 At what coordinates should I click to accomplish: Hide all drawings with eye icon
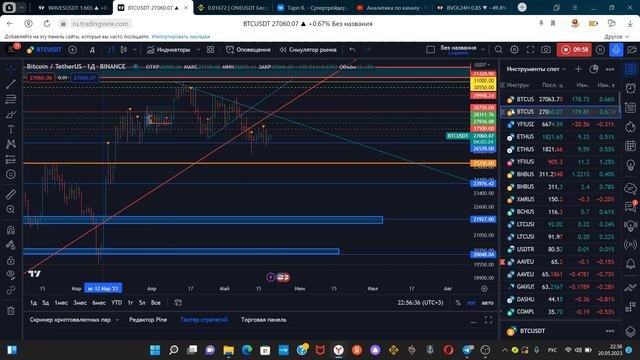[x=11, y=275]
